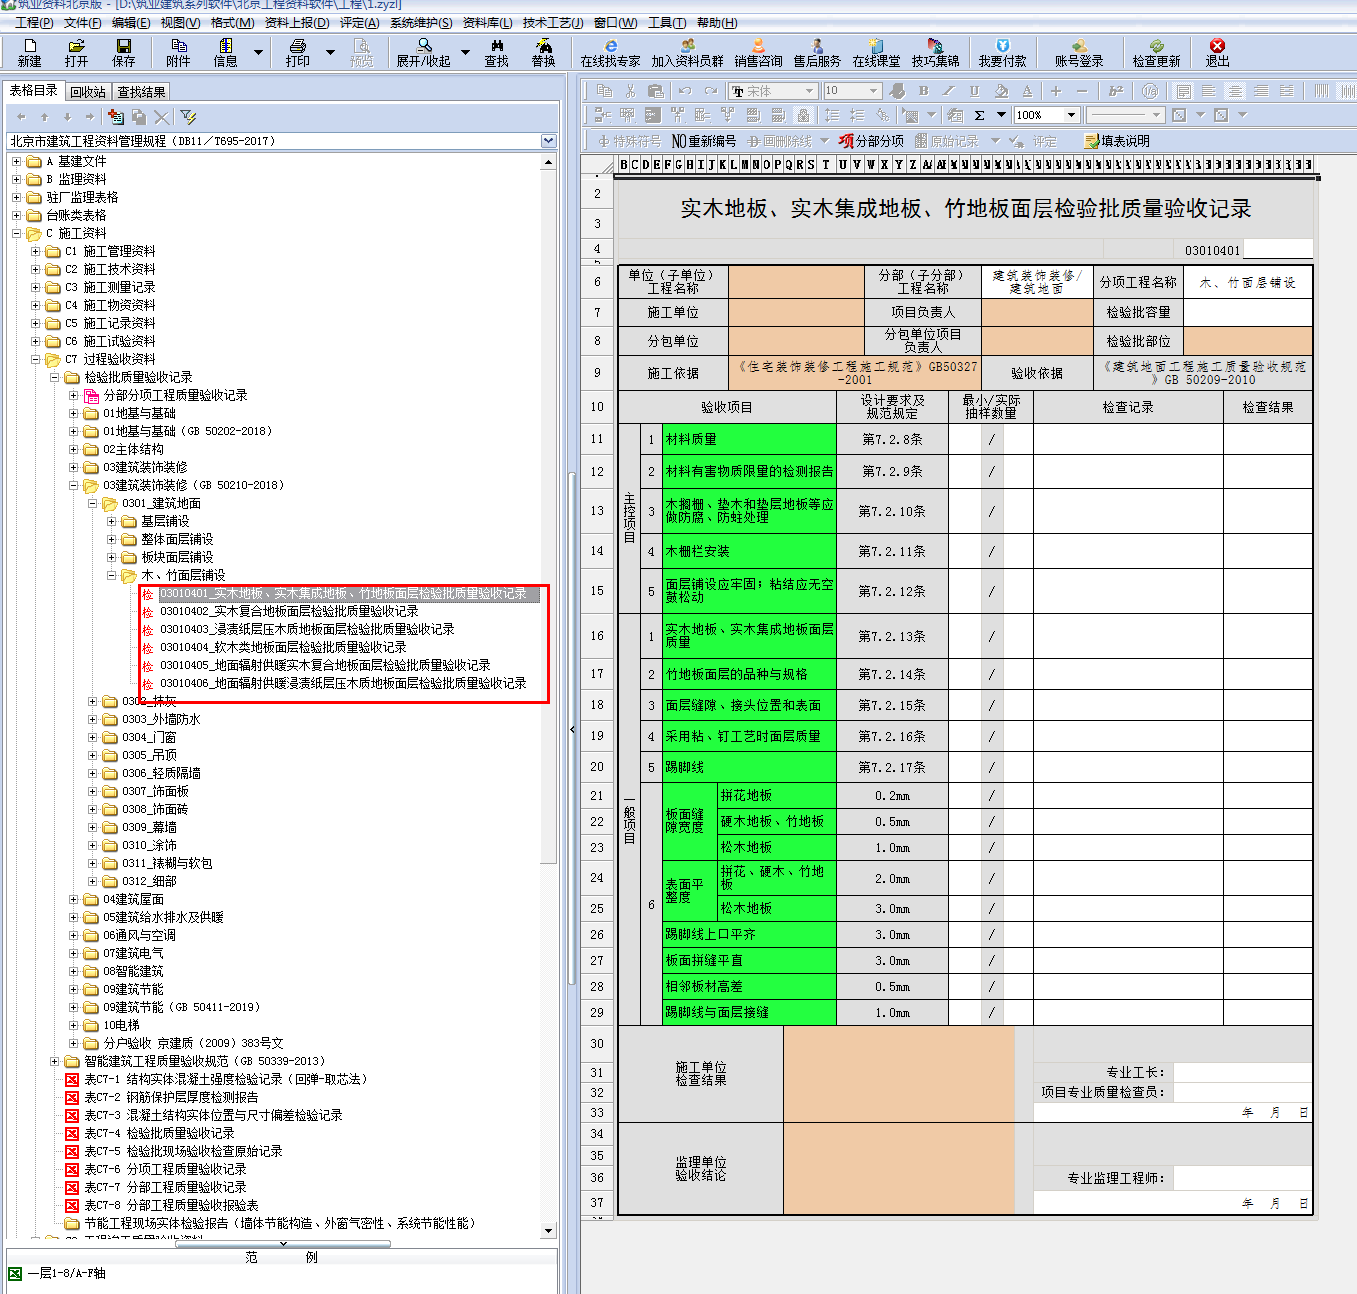Viewport: 1357px width, 1294px height.
Task: Open the 工程(P) menu
Action: pos(34,22)
